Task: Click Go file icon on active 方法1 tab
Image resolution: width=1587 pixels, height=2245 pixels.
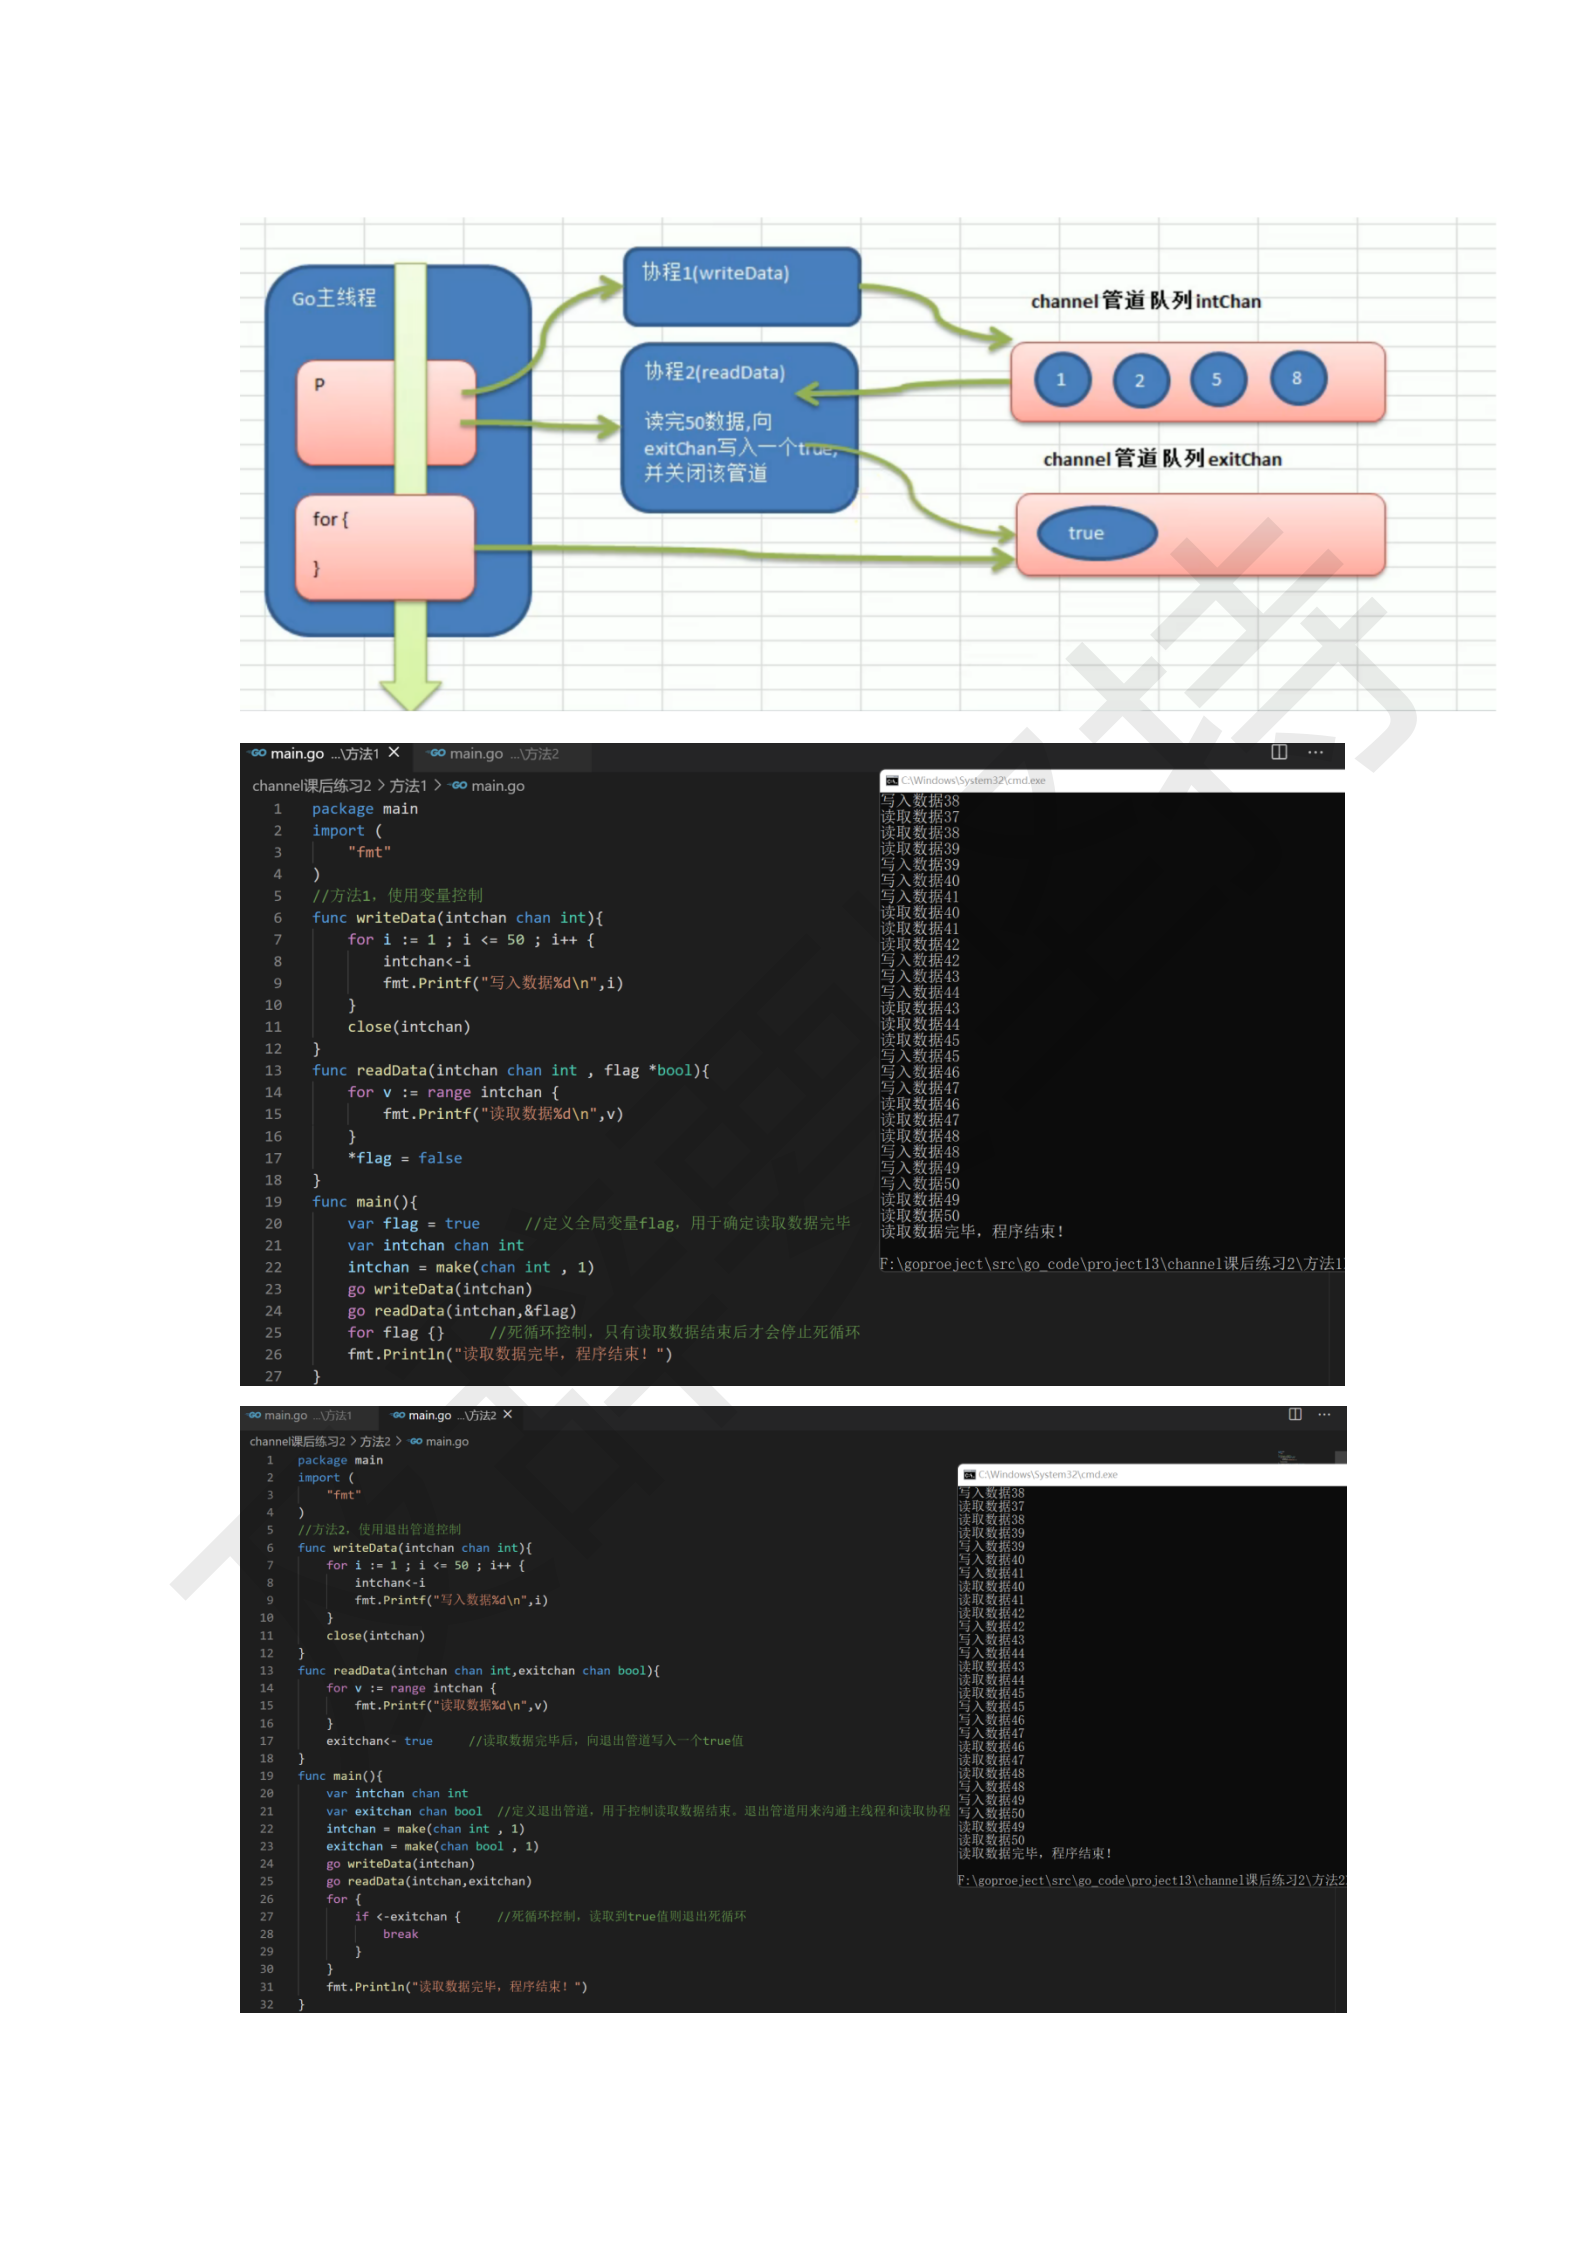Action: click(x=259, y=753)
